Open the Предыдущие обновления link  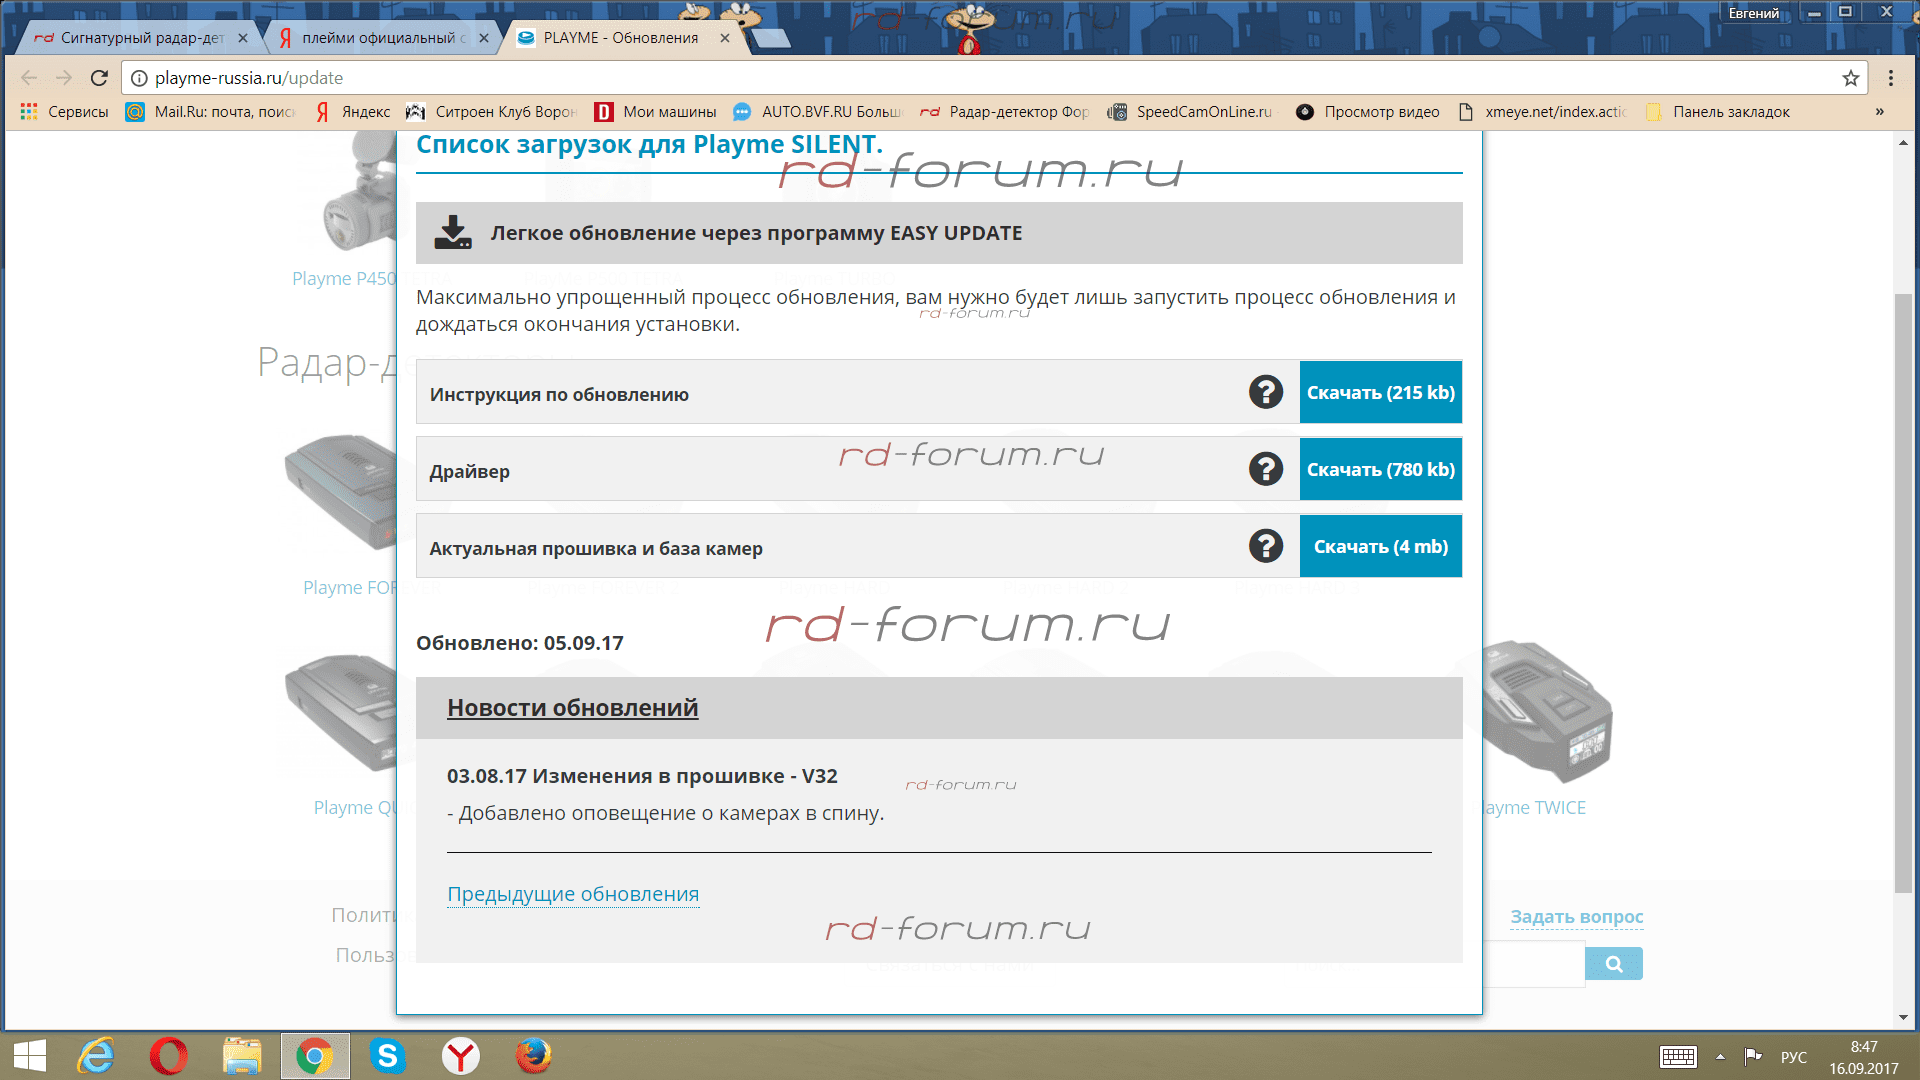pyautogui.click(x=572, y=894)
